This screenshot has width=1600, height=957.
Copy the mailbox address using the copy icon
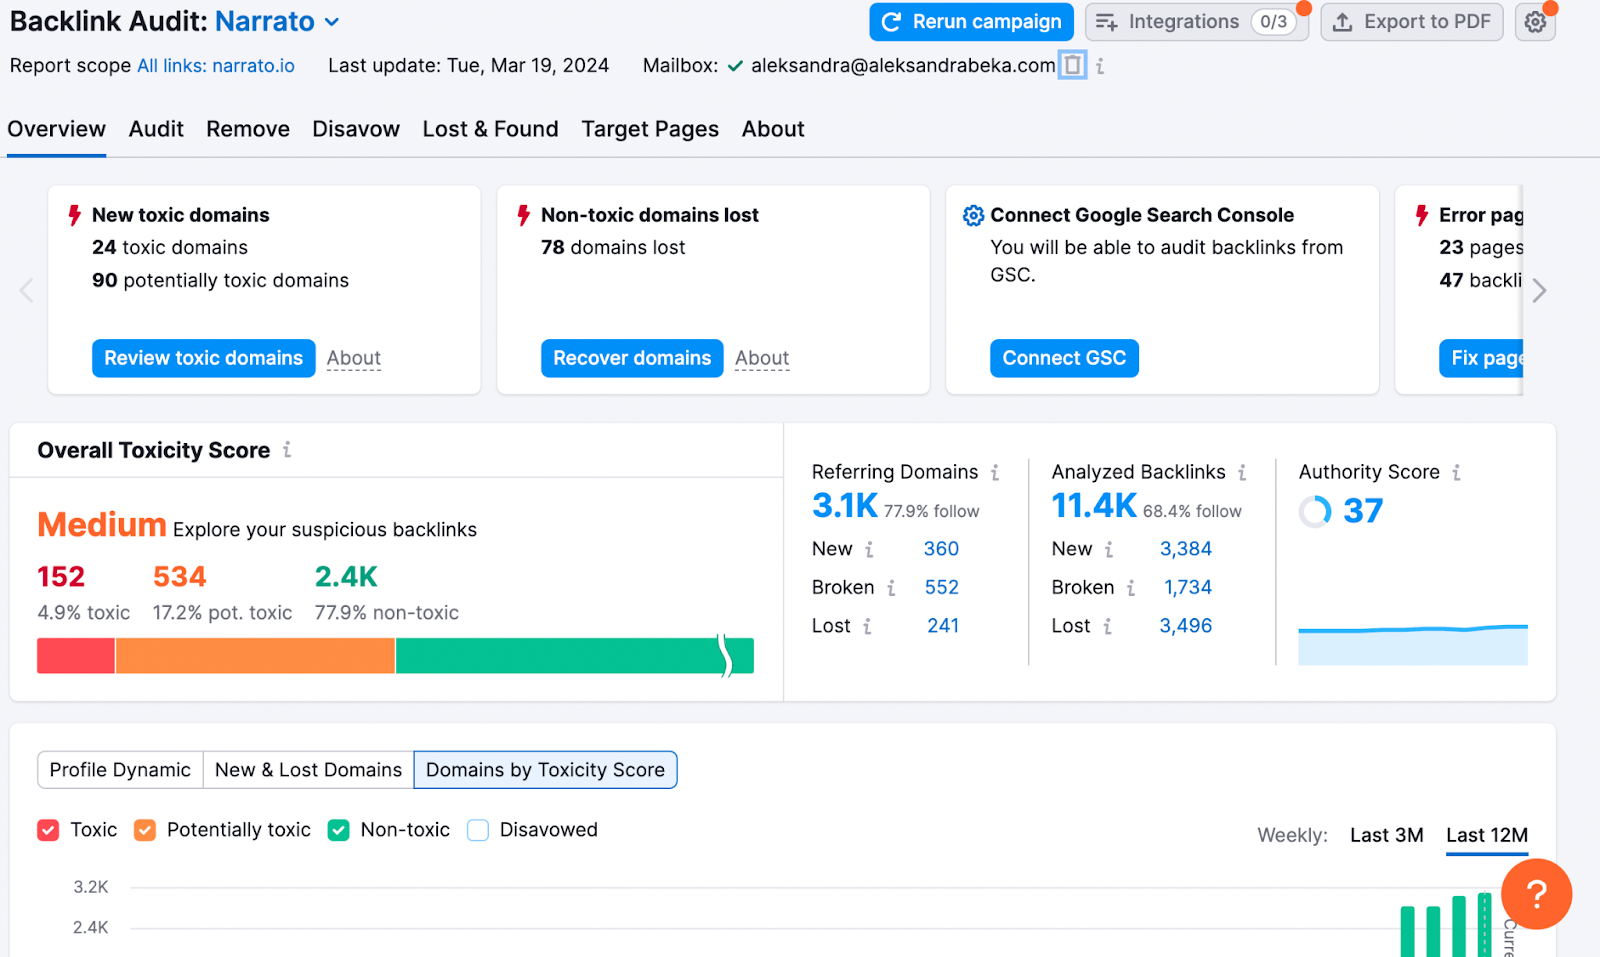[x=1072, y=64]
